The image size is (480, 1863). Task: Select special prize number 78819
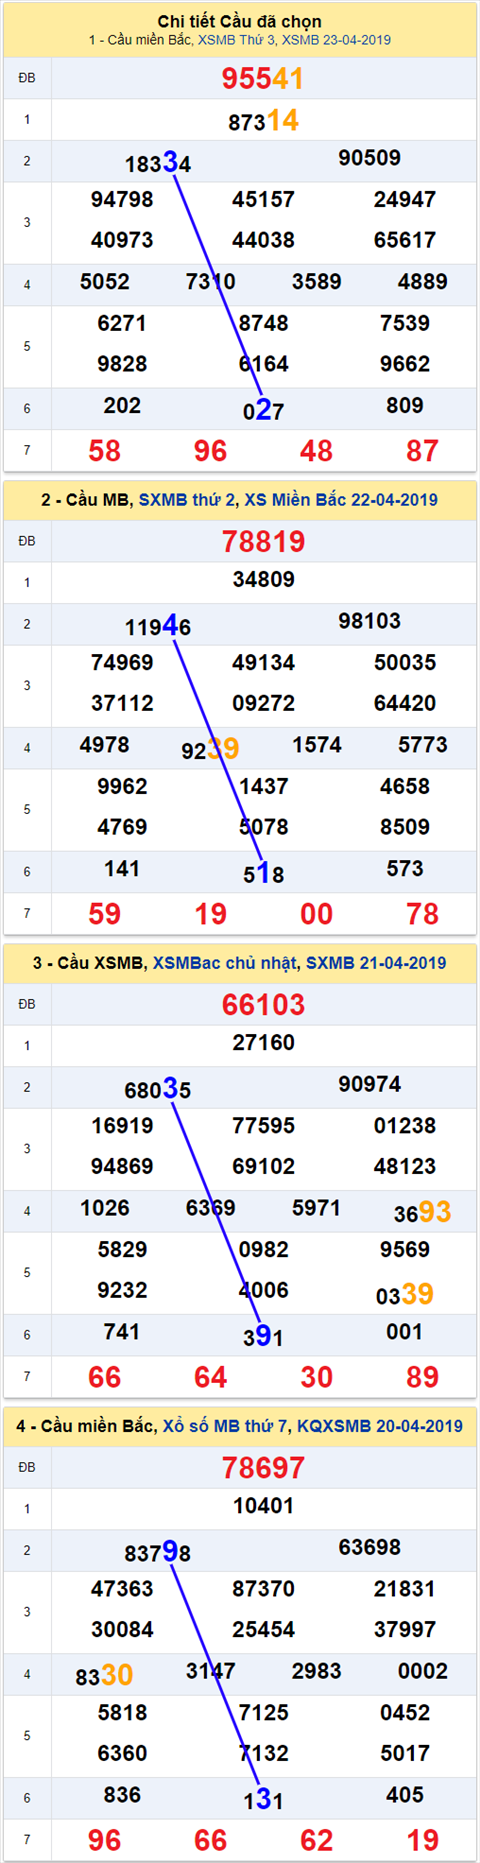(263, 541)
